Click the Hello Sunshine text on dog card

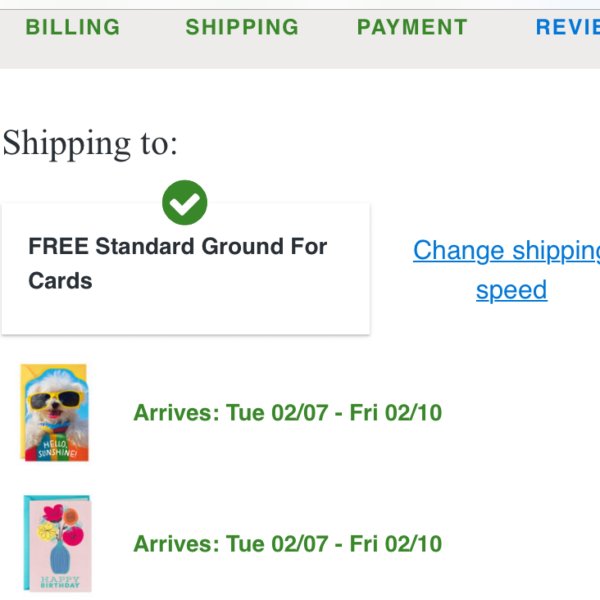pyautogui.click(x=57, y=449)
